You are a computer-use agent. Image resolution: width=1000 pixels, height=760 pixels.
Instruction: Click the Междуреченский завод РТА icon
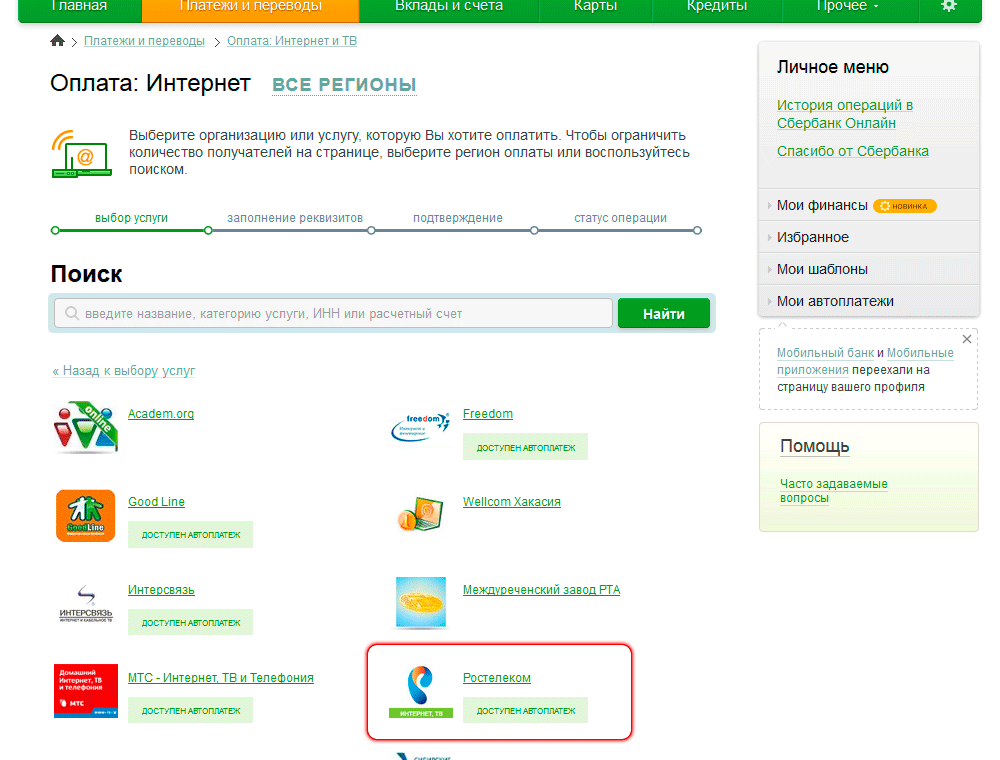point(420,600)
